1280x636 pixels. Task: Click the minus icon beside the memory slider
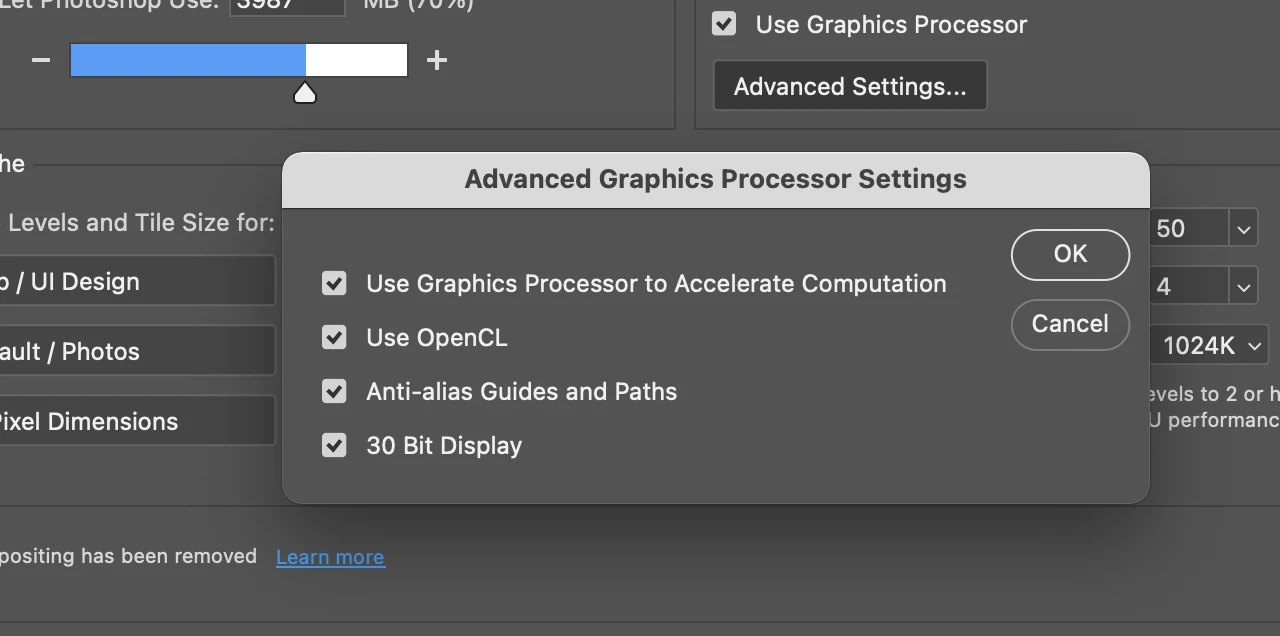point(41,61)
